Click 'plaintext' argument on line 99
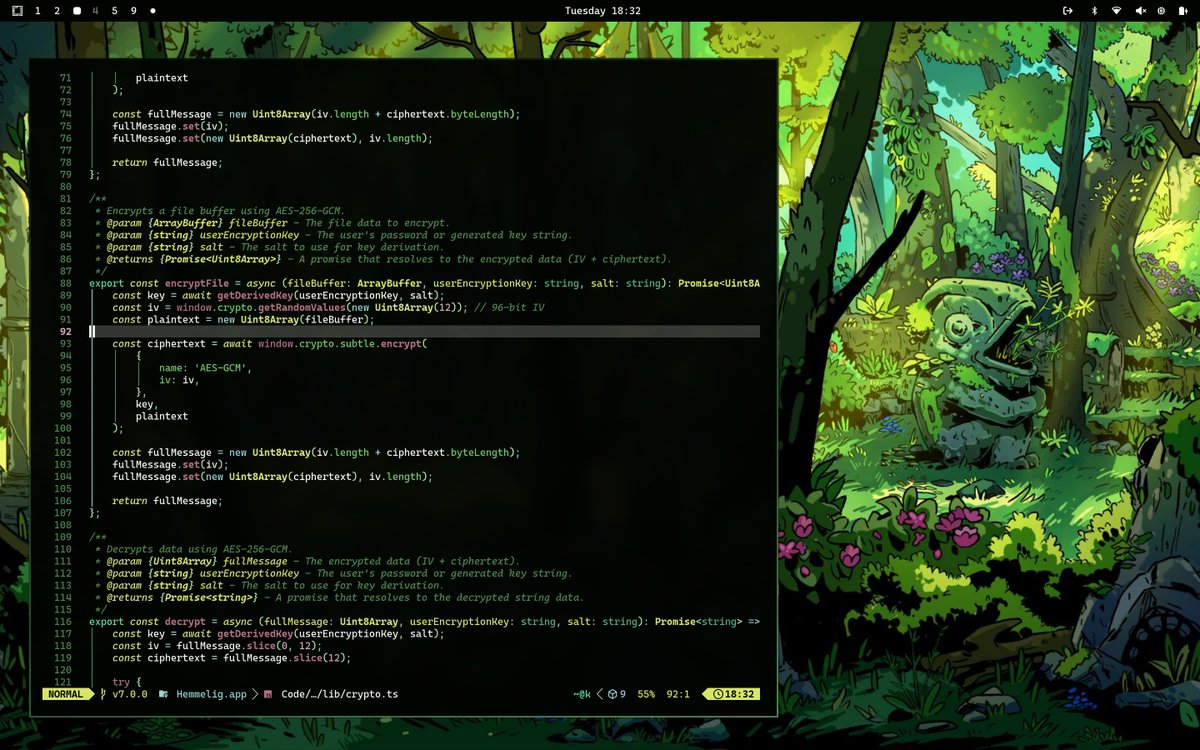1200x750 pixels. point(162,416)
